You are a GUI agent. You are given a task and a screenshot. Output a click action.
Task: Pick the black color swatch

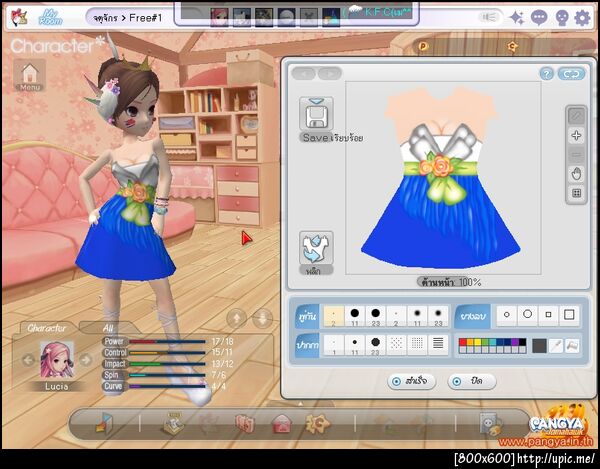click(x=522, y=342)
